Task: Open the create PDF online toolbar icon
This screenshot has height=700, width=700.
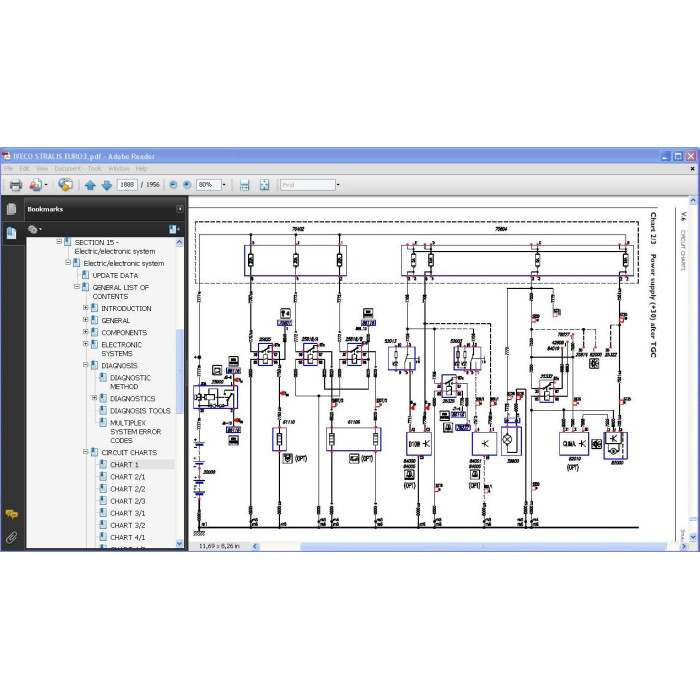Action: tap(36, 185)
